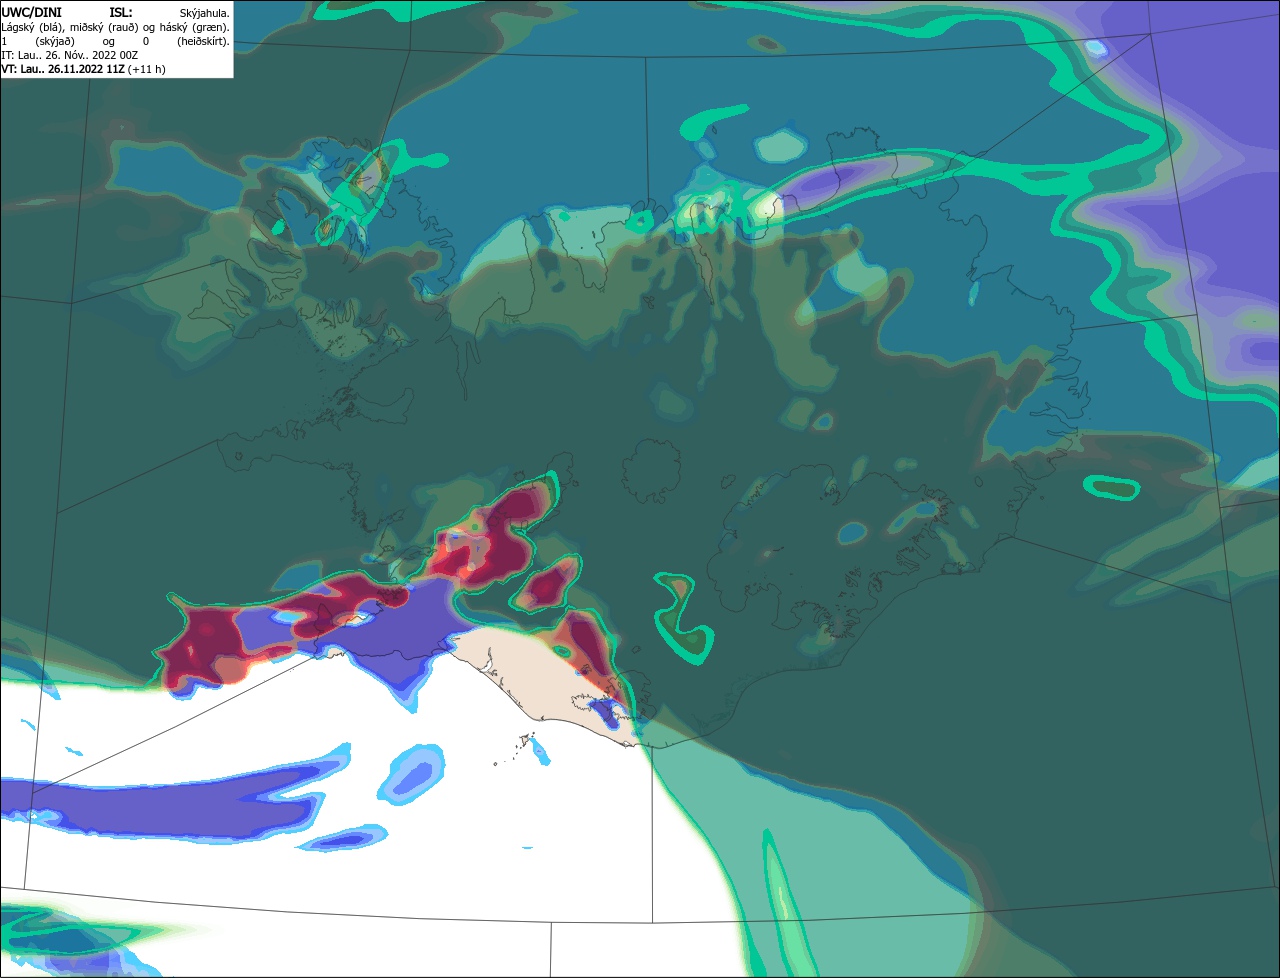Click the text "(skýjað)" in the legend
The width and height of the screenshot is (1280, 978).
coord(55,42)
